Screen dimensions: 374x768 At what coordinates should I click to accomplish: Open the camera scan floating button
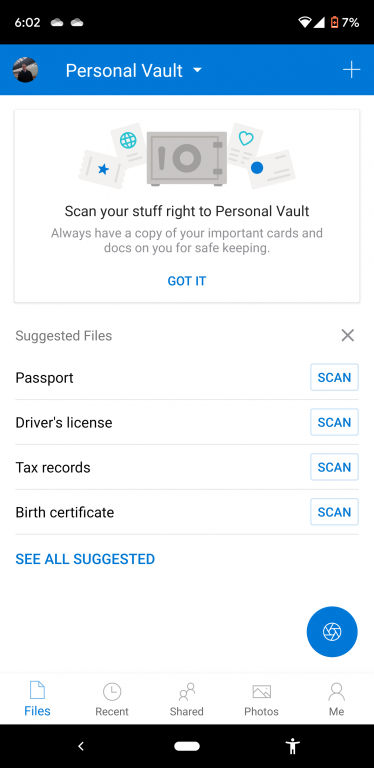click(x=332, y=632)
